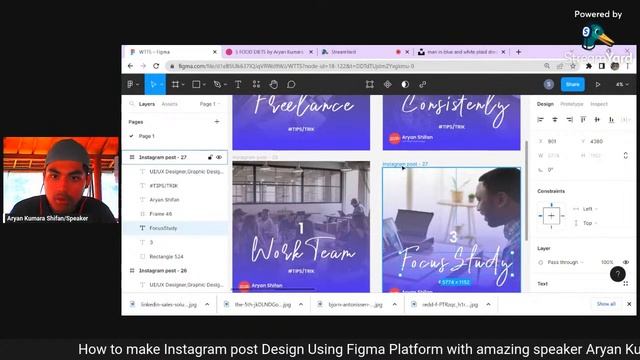Click the Align top icon

pyautogui.click(x=583, y=120)
